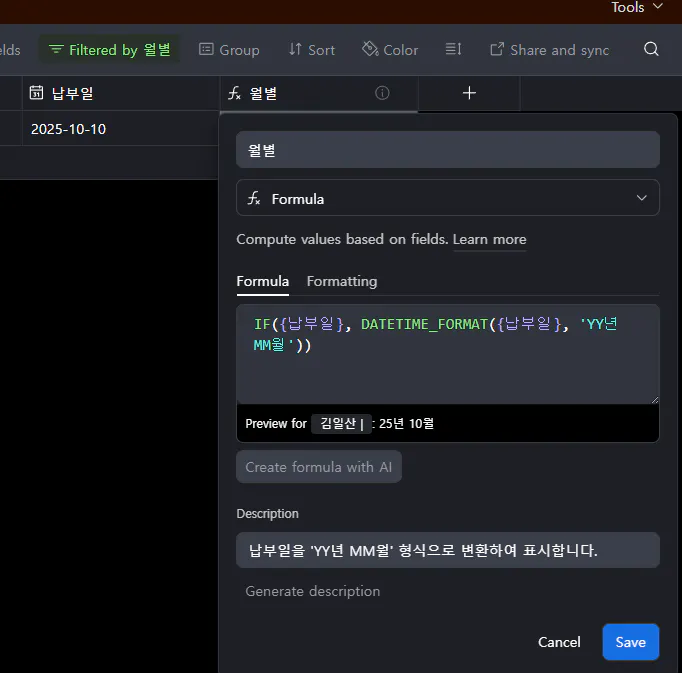This screenshot has height=673, width=682.
Task: Click the Share and sync icon
Action: click(x=497, y=49)
